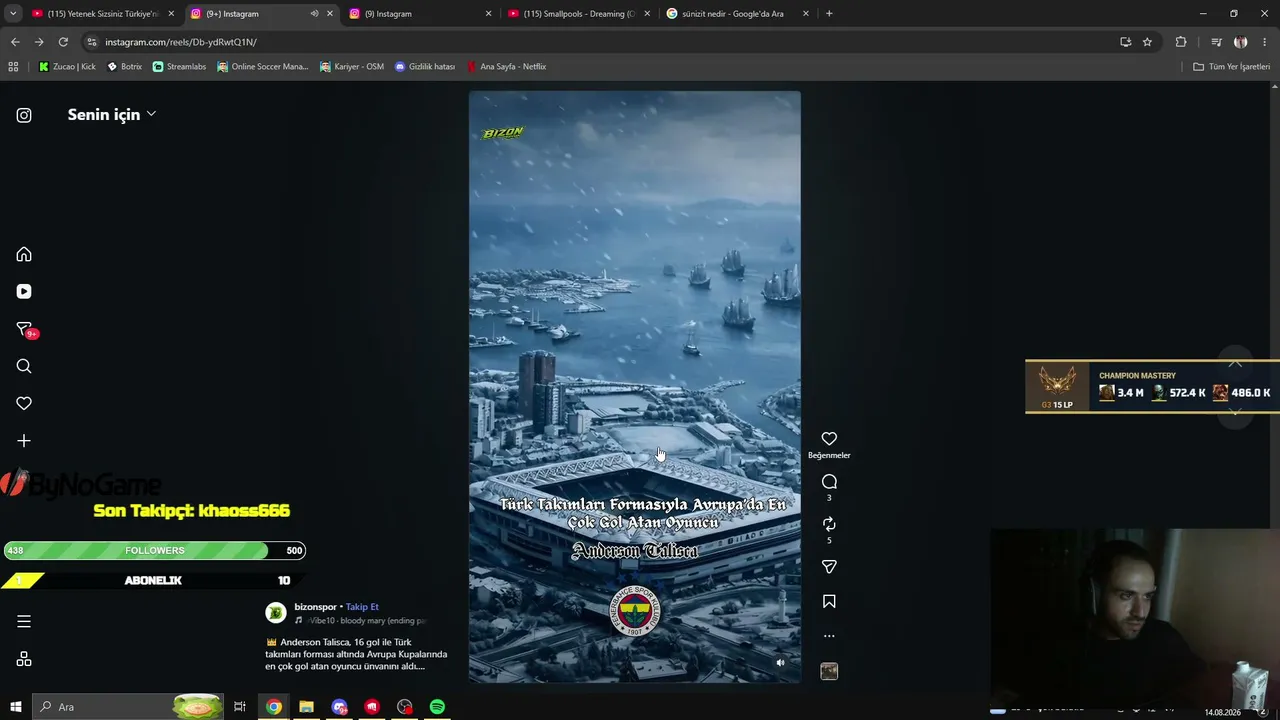Go to Instagram Home via house icon
The height and width of the screenshot is (720, 1280).
[x=24, y=254]
